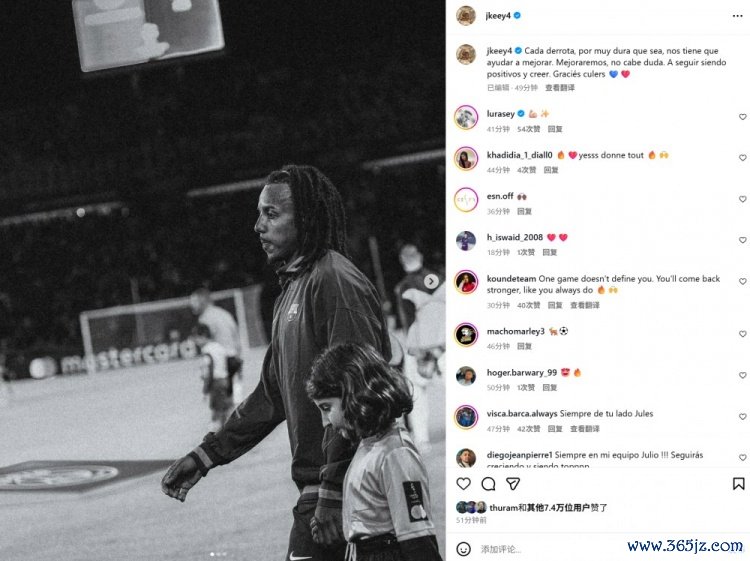
Task: Open jkeey4's profile picture in header
Action: 466,16
